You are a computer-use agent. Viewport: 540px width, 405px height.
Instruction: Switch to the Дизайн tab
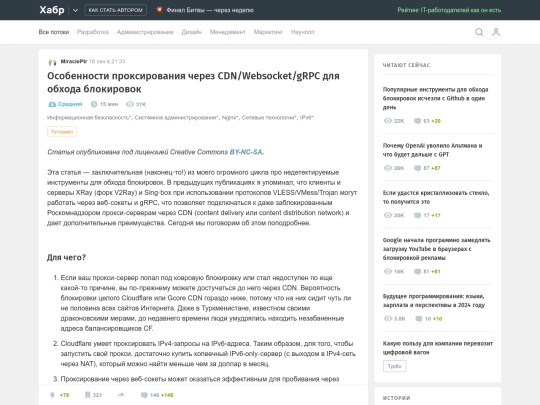pos(191,32)
